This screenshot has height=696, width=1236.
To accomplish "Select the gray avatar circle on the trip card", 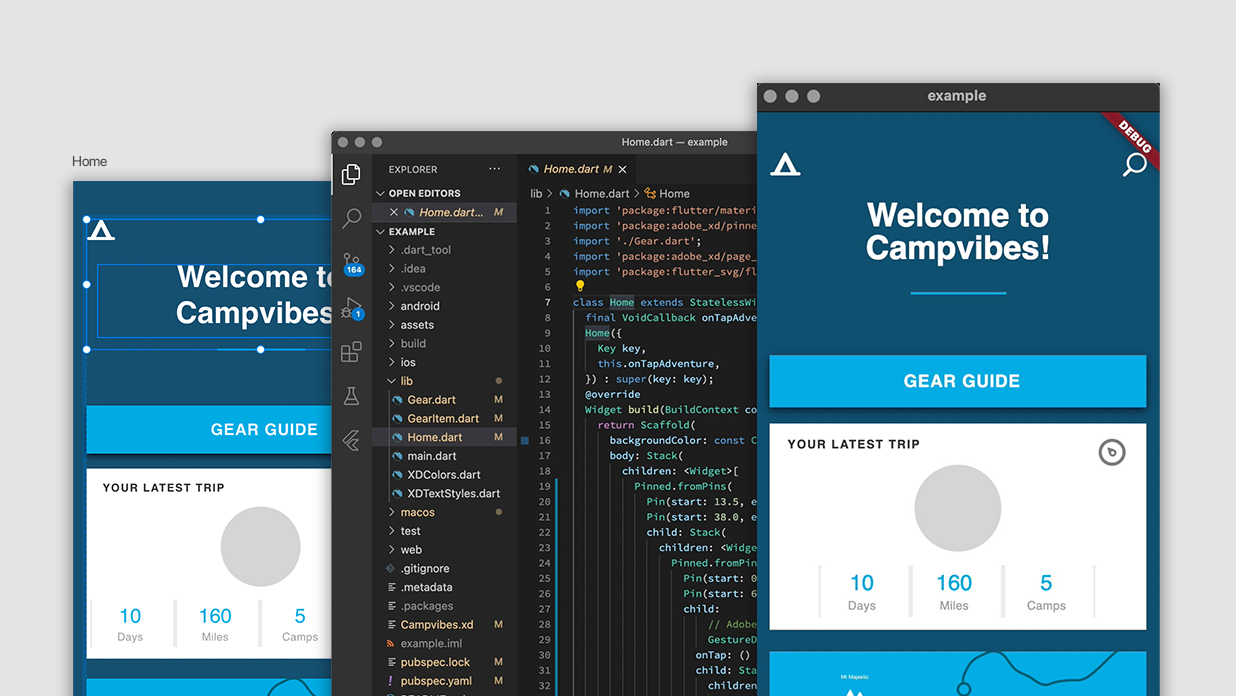I will (957, 508).
